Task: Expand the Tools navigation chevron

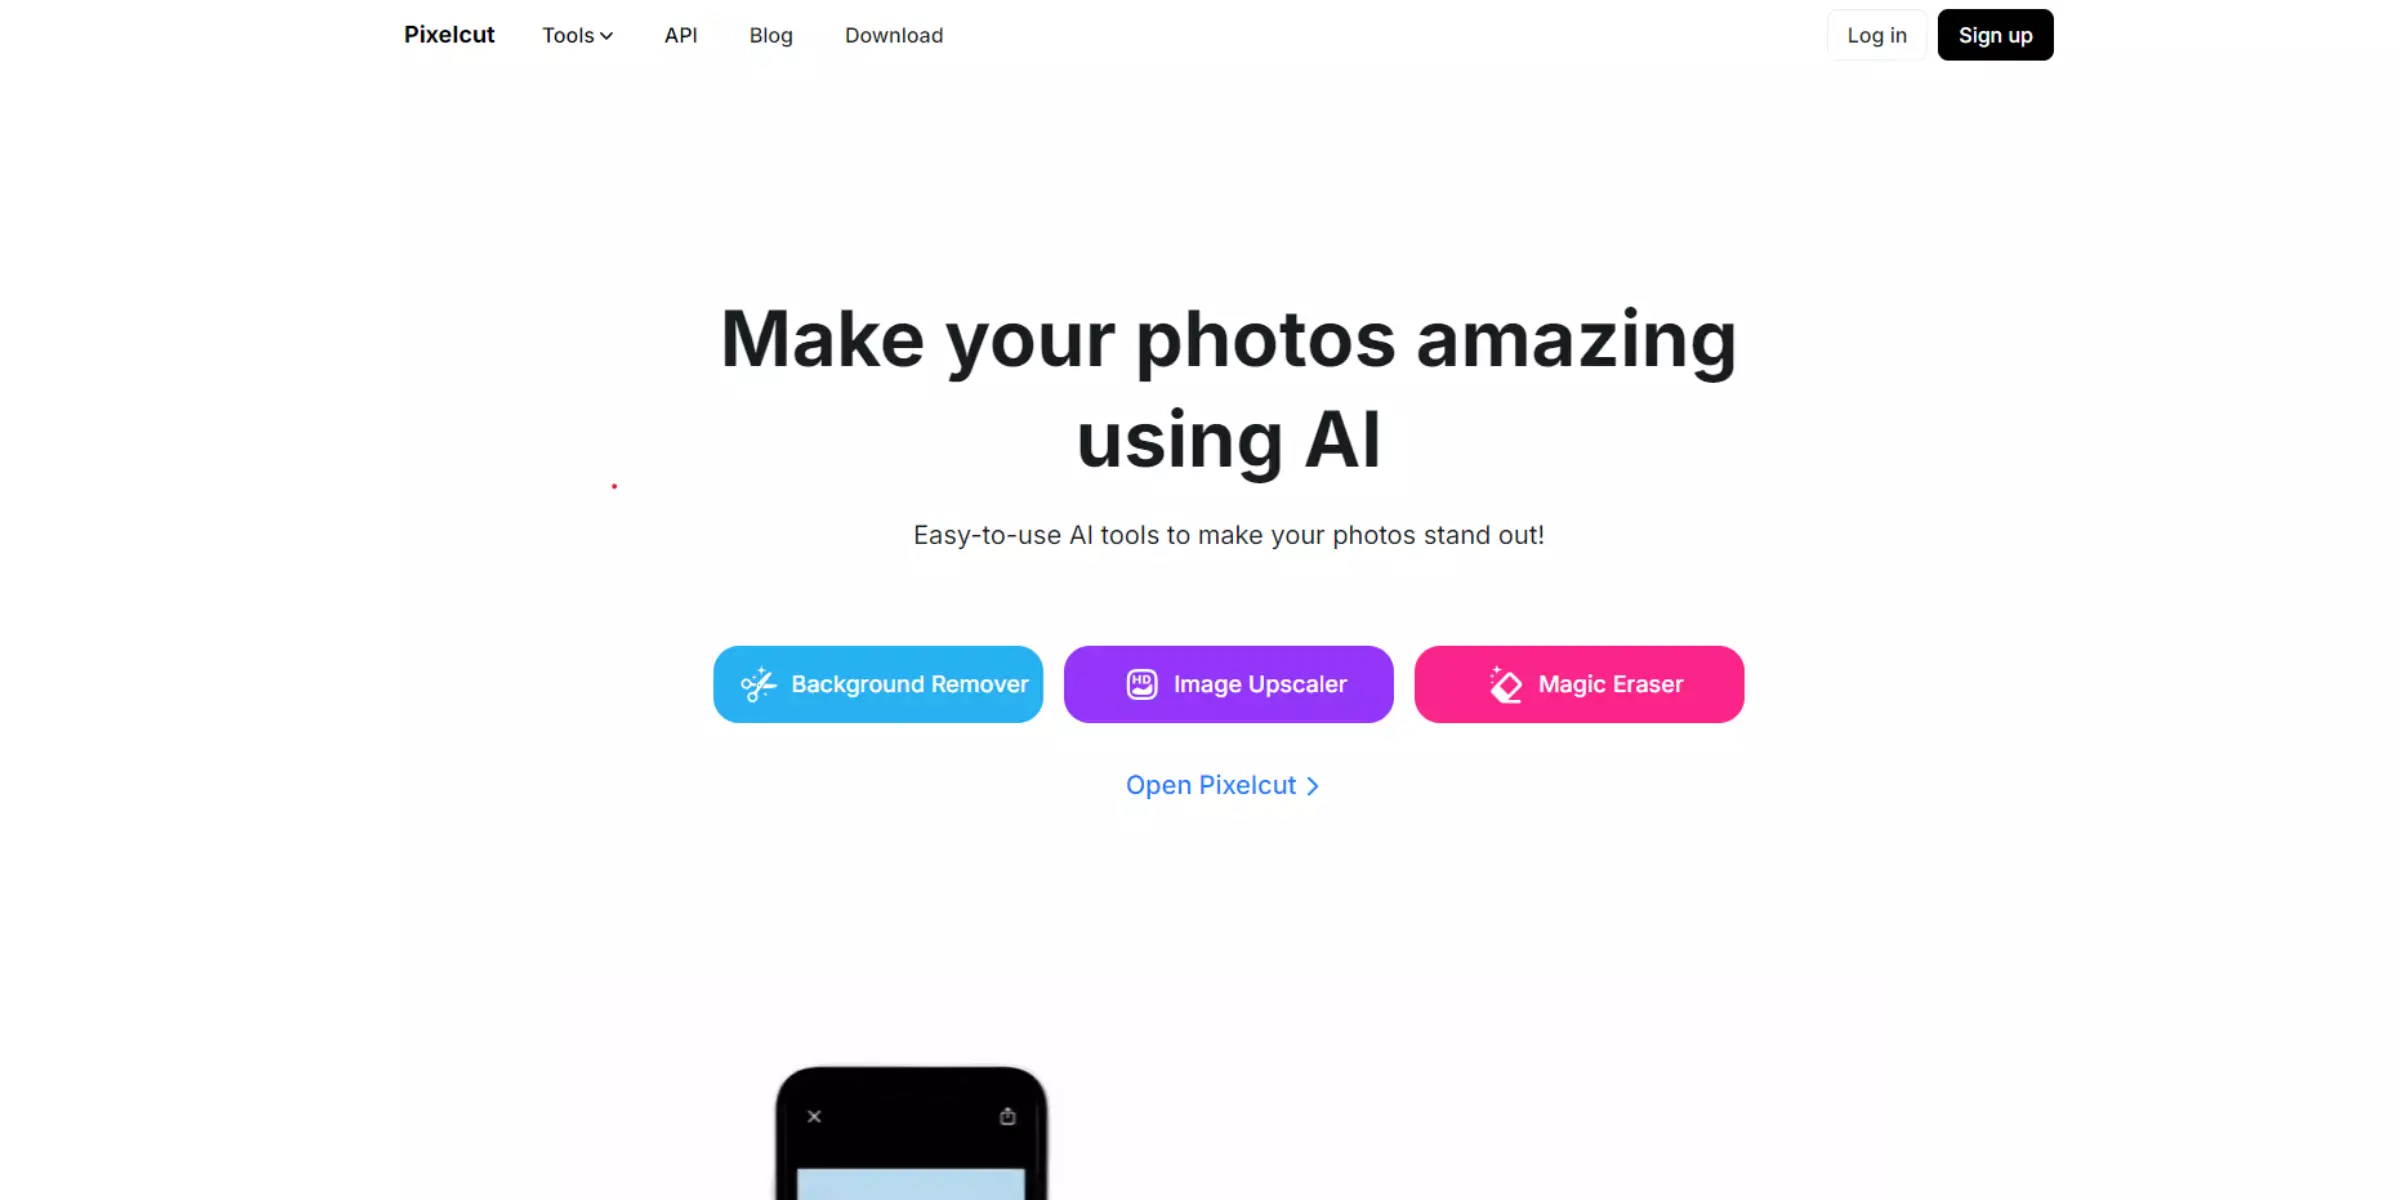Action: point(606,35)
